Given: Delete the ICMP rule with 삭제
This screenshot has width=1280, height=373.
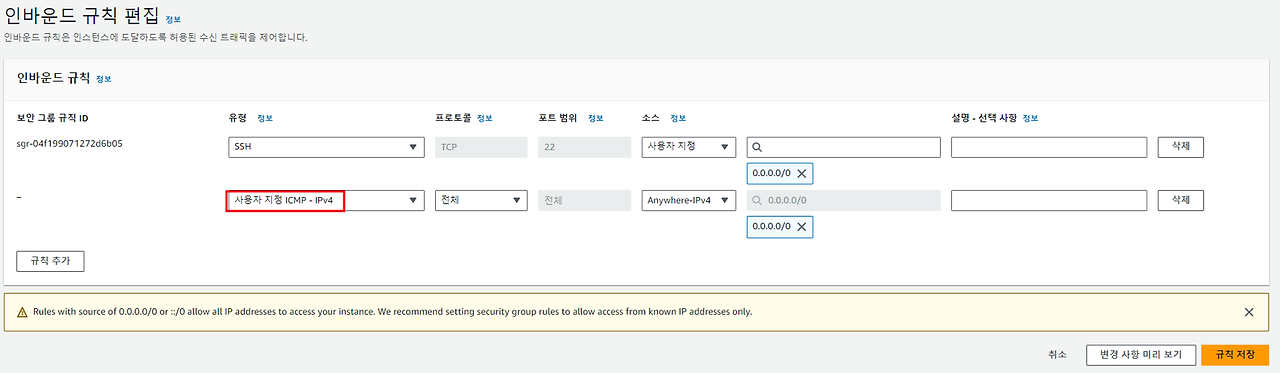Looking at the screenshot, I should click(x=1180, y=200).
